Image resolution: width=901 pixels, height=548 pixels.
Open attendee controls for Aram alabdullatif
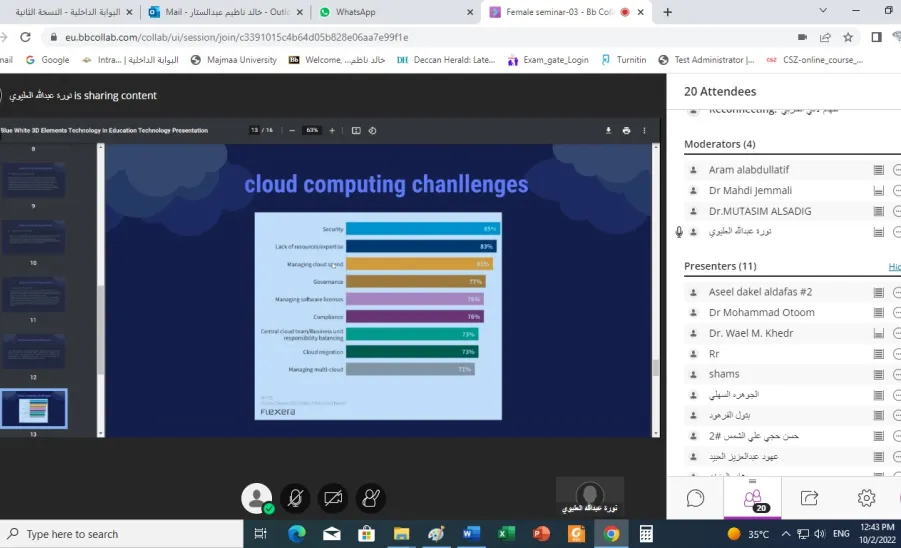pos(896,170)
